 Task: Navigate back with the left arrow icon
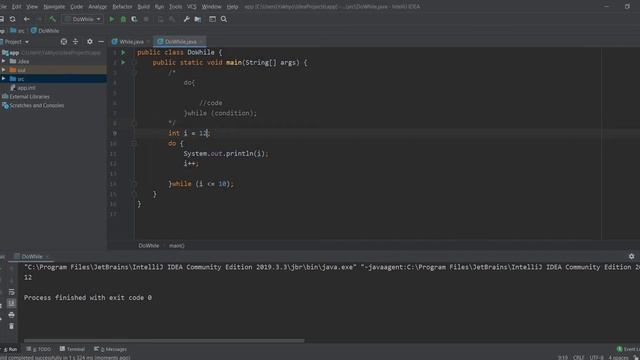[27, 19]
